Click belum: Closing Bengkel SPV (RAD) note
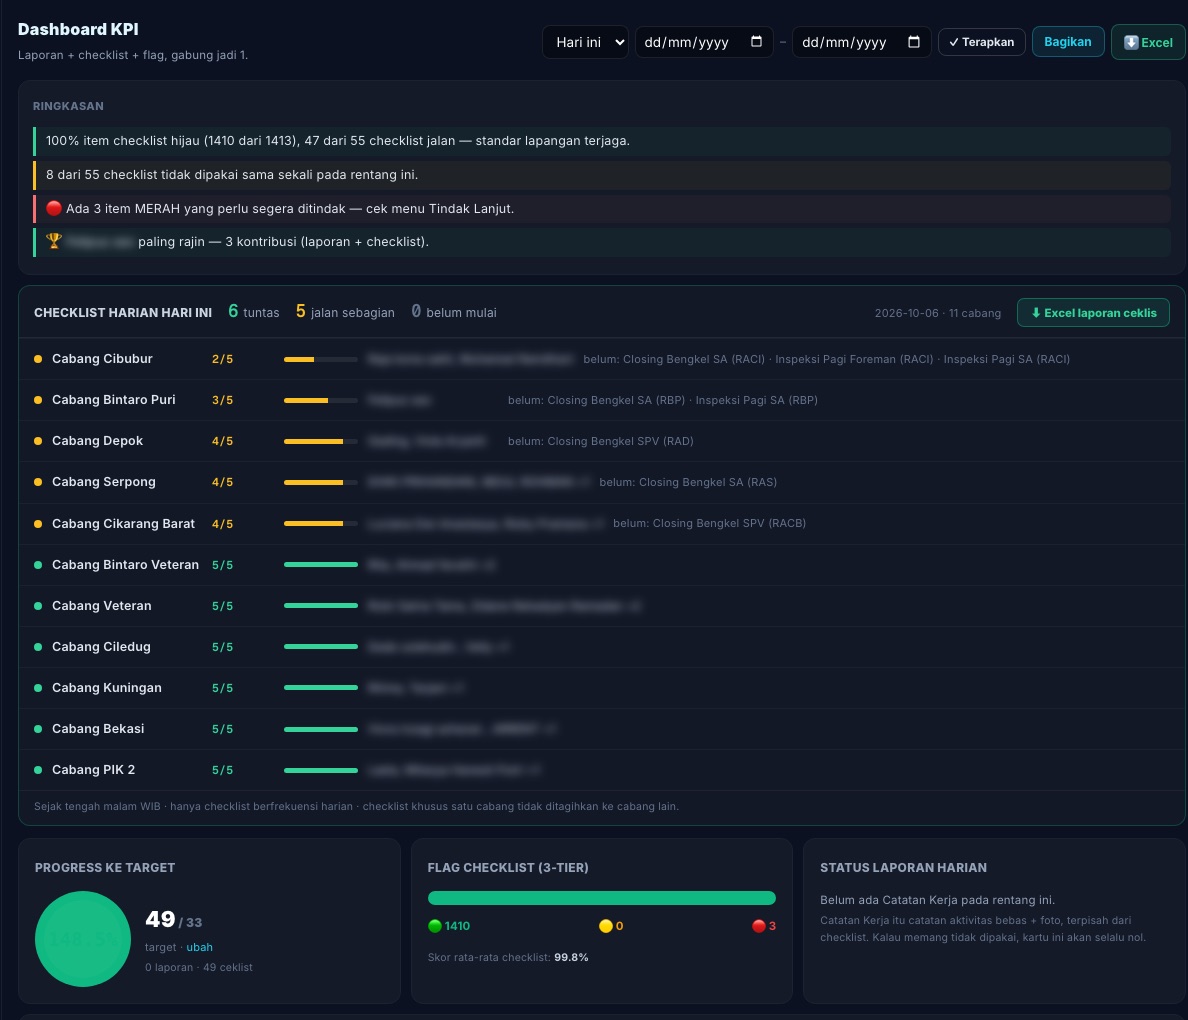This screenshot has width=1188, height=1020. pos(601,441)
